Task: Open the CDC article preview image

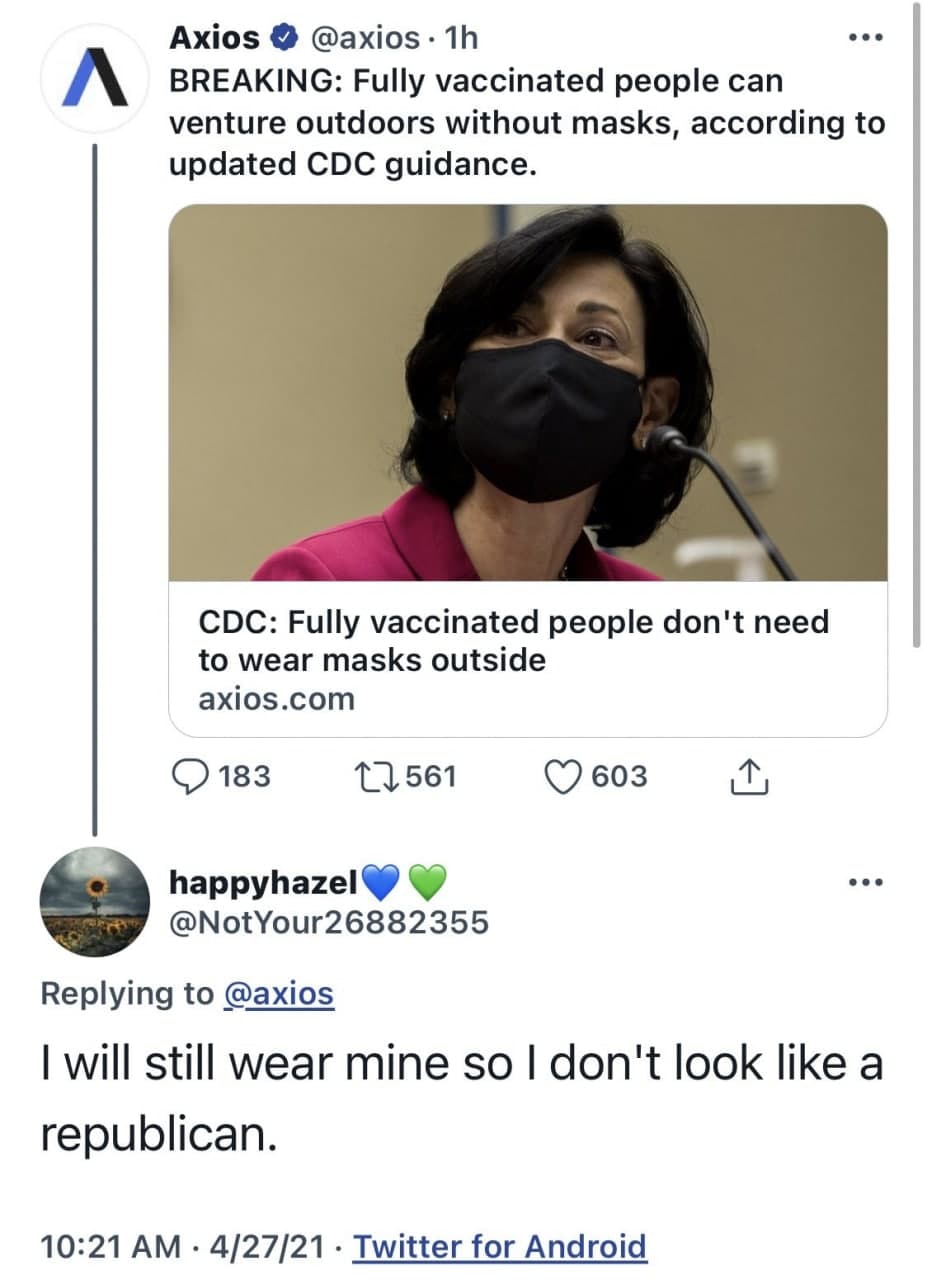Action: pos(528,392)
